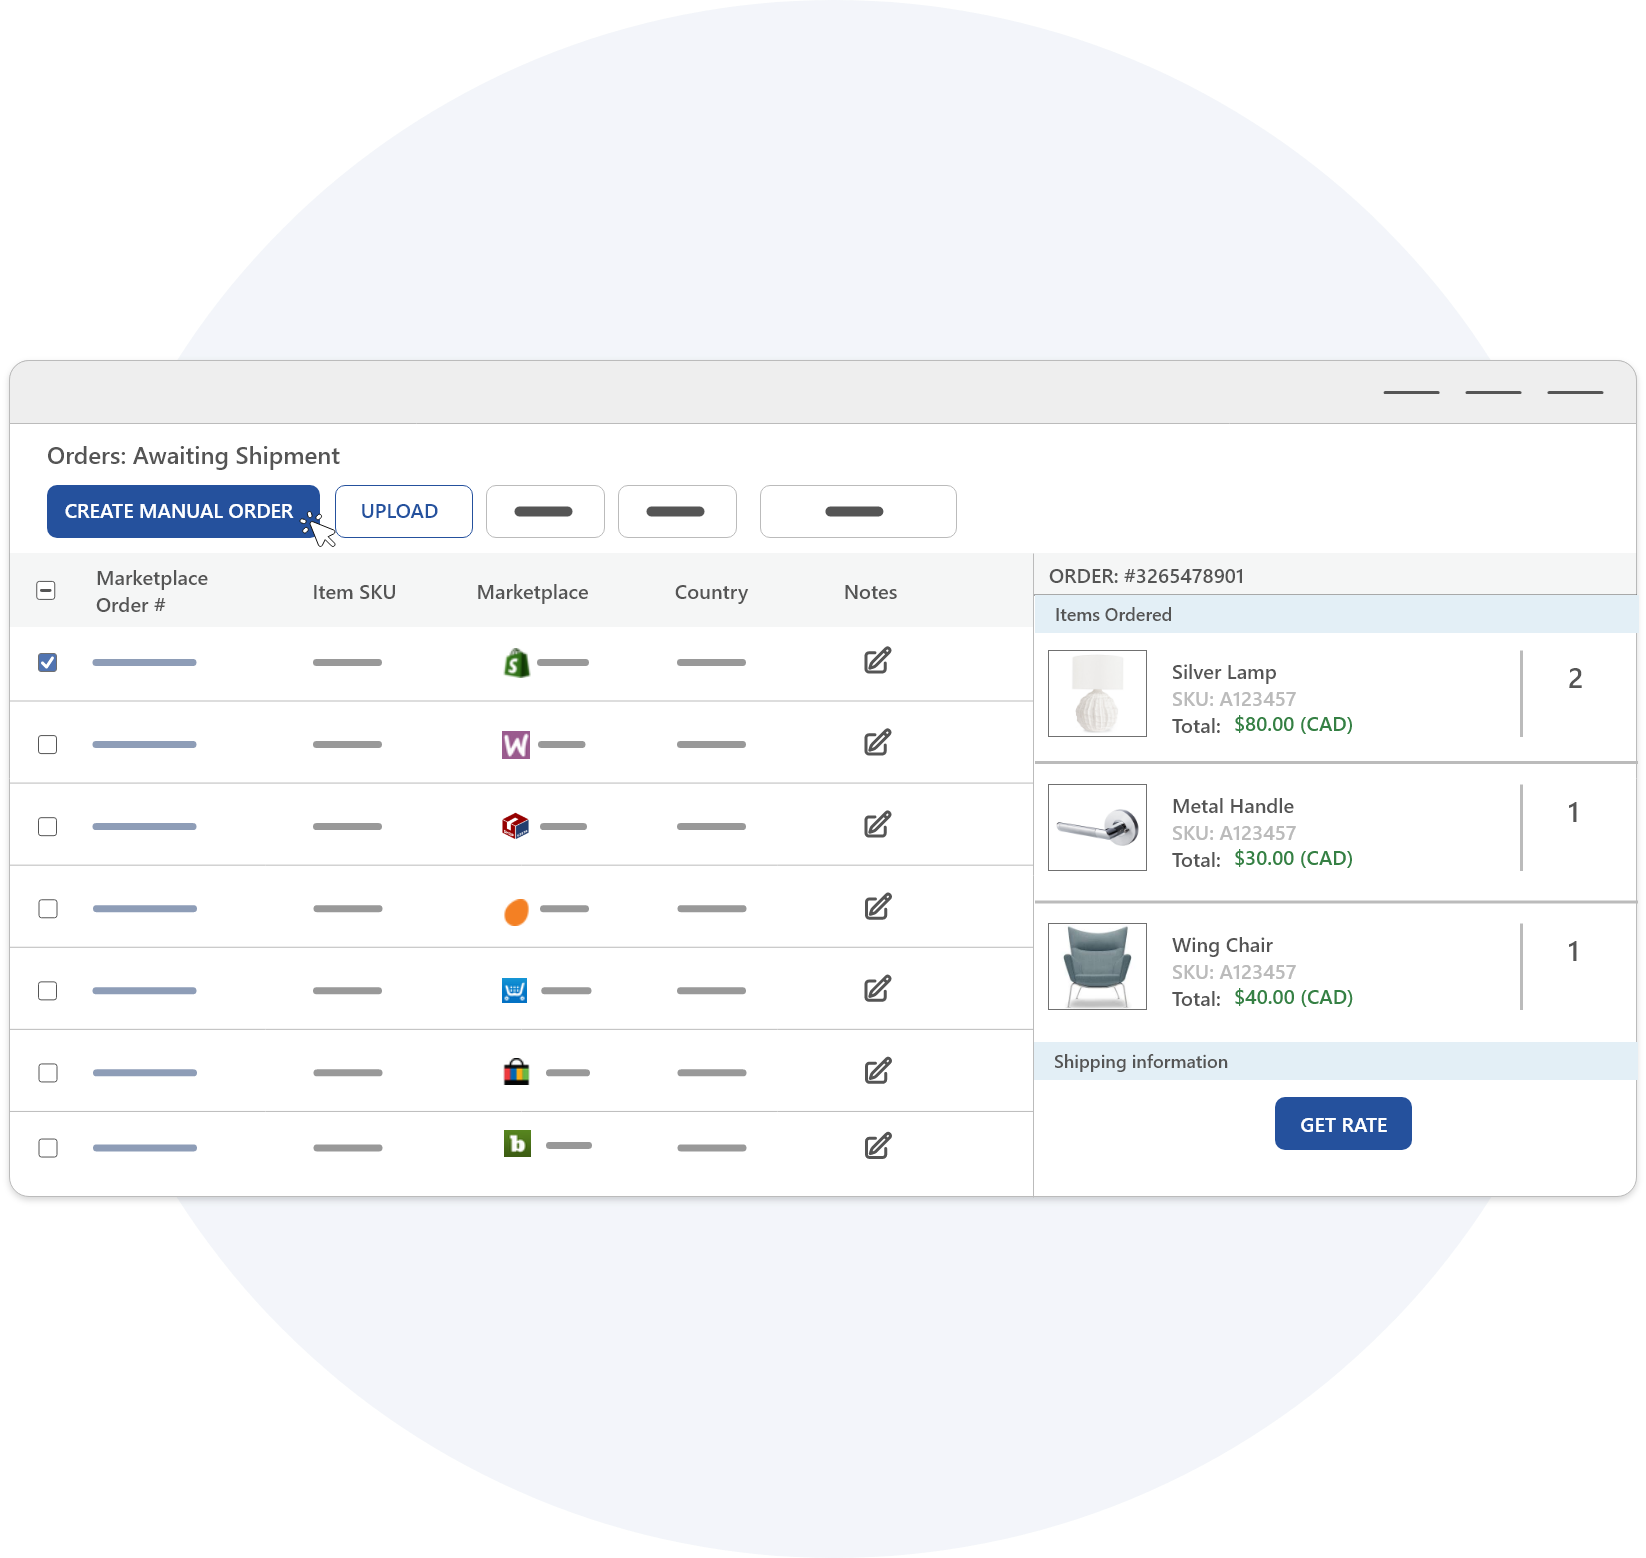1646x1558 pixels.
Task: Select the Items Ordered section header
Action: (x=1335, y=614)
